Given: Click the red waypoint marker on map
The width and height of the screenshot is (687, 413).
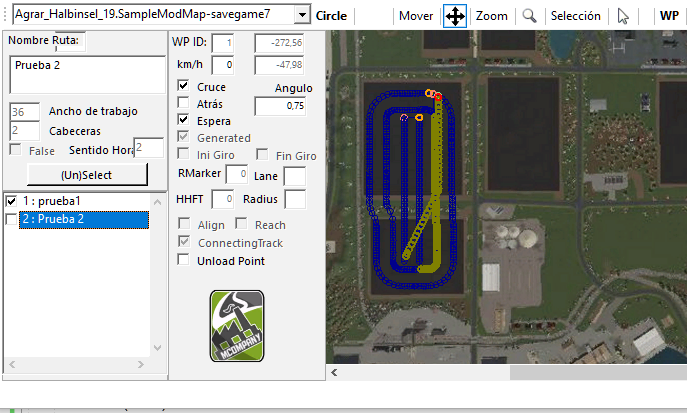Looking at the screenshot, I should (437, 97).
